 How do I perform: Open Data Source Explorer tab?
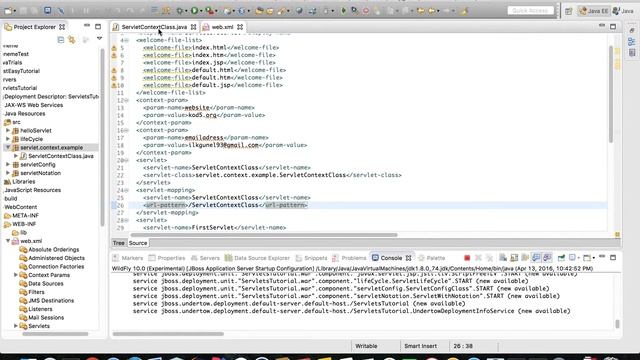click(258, 258)
